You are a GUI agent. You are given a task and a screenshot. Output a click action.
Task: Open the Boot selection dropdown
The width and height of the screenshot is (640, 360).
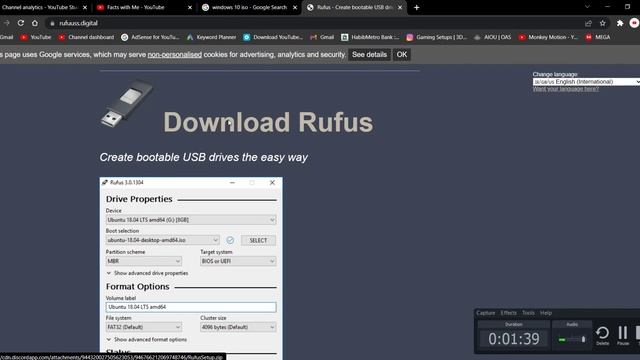point(162,240)
